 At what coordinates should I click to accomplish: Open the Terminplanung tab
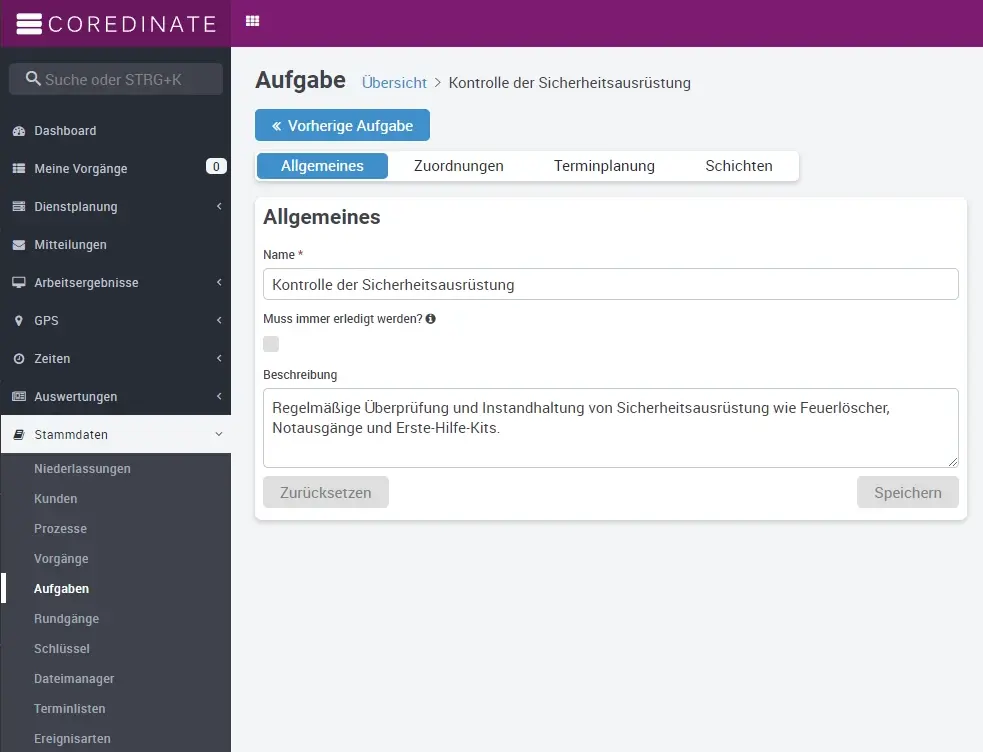(x=604, y=166)
